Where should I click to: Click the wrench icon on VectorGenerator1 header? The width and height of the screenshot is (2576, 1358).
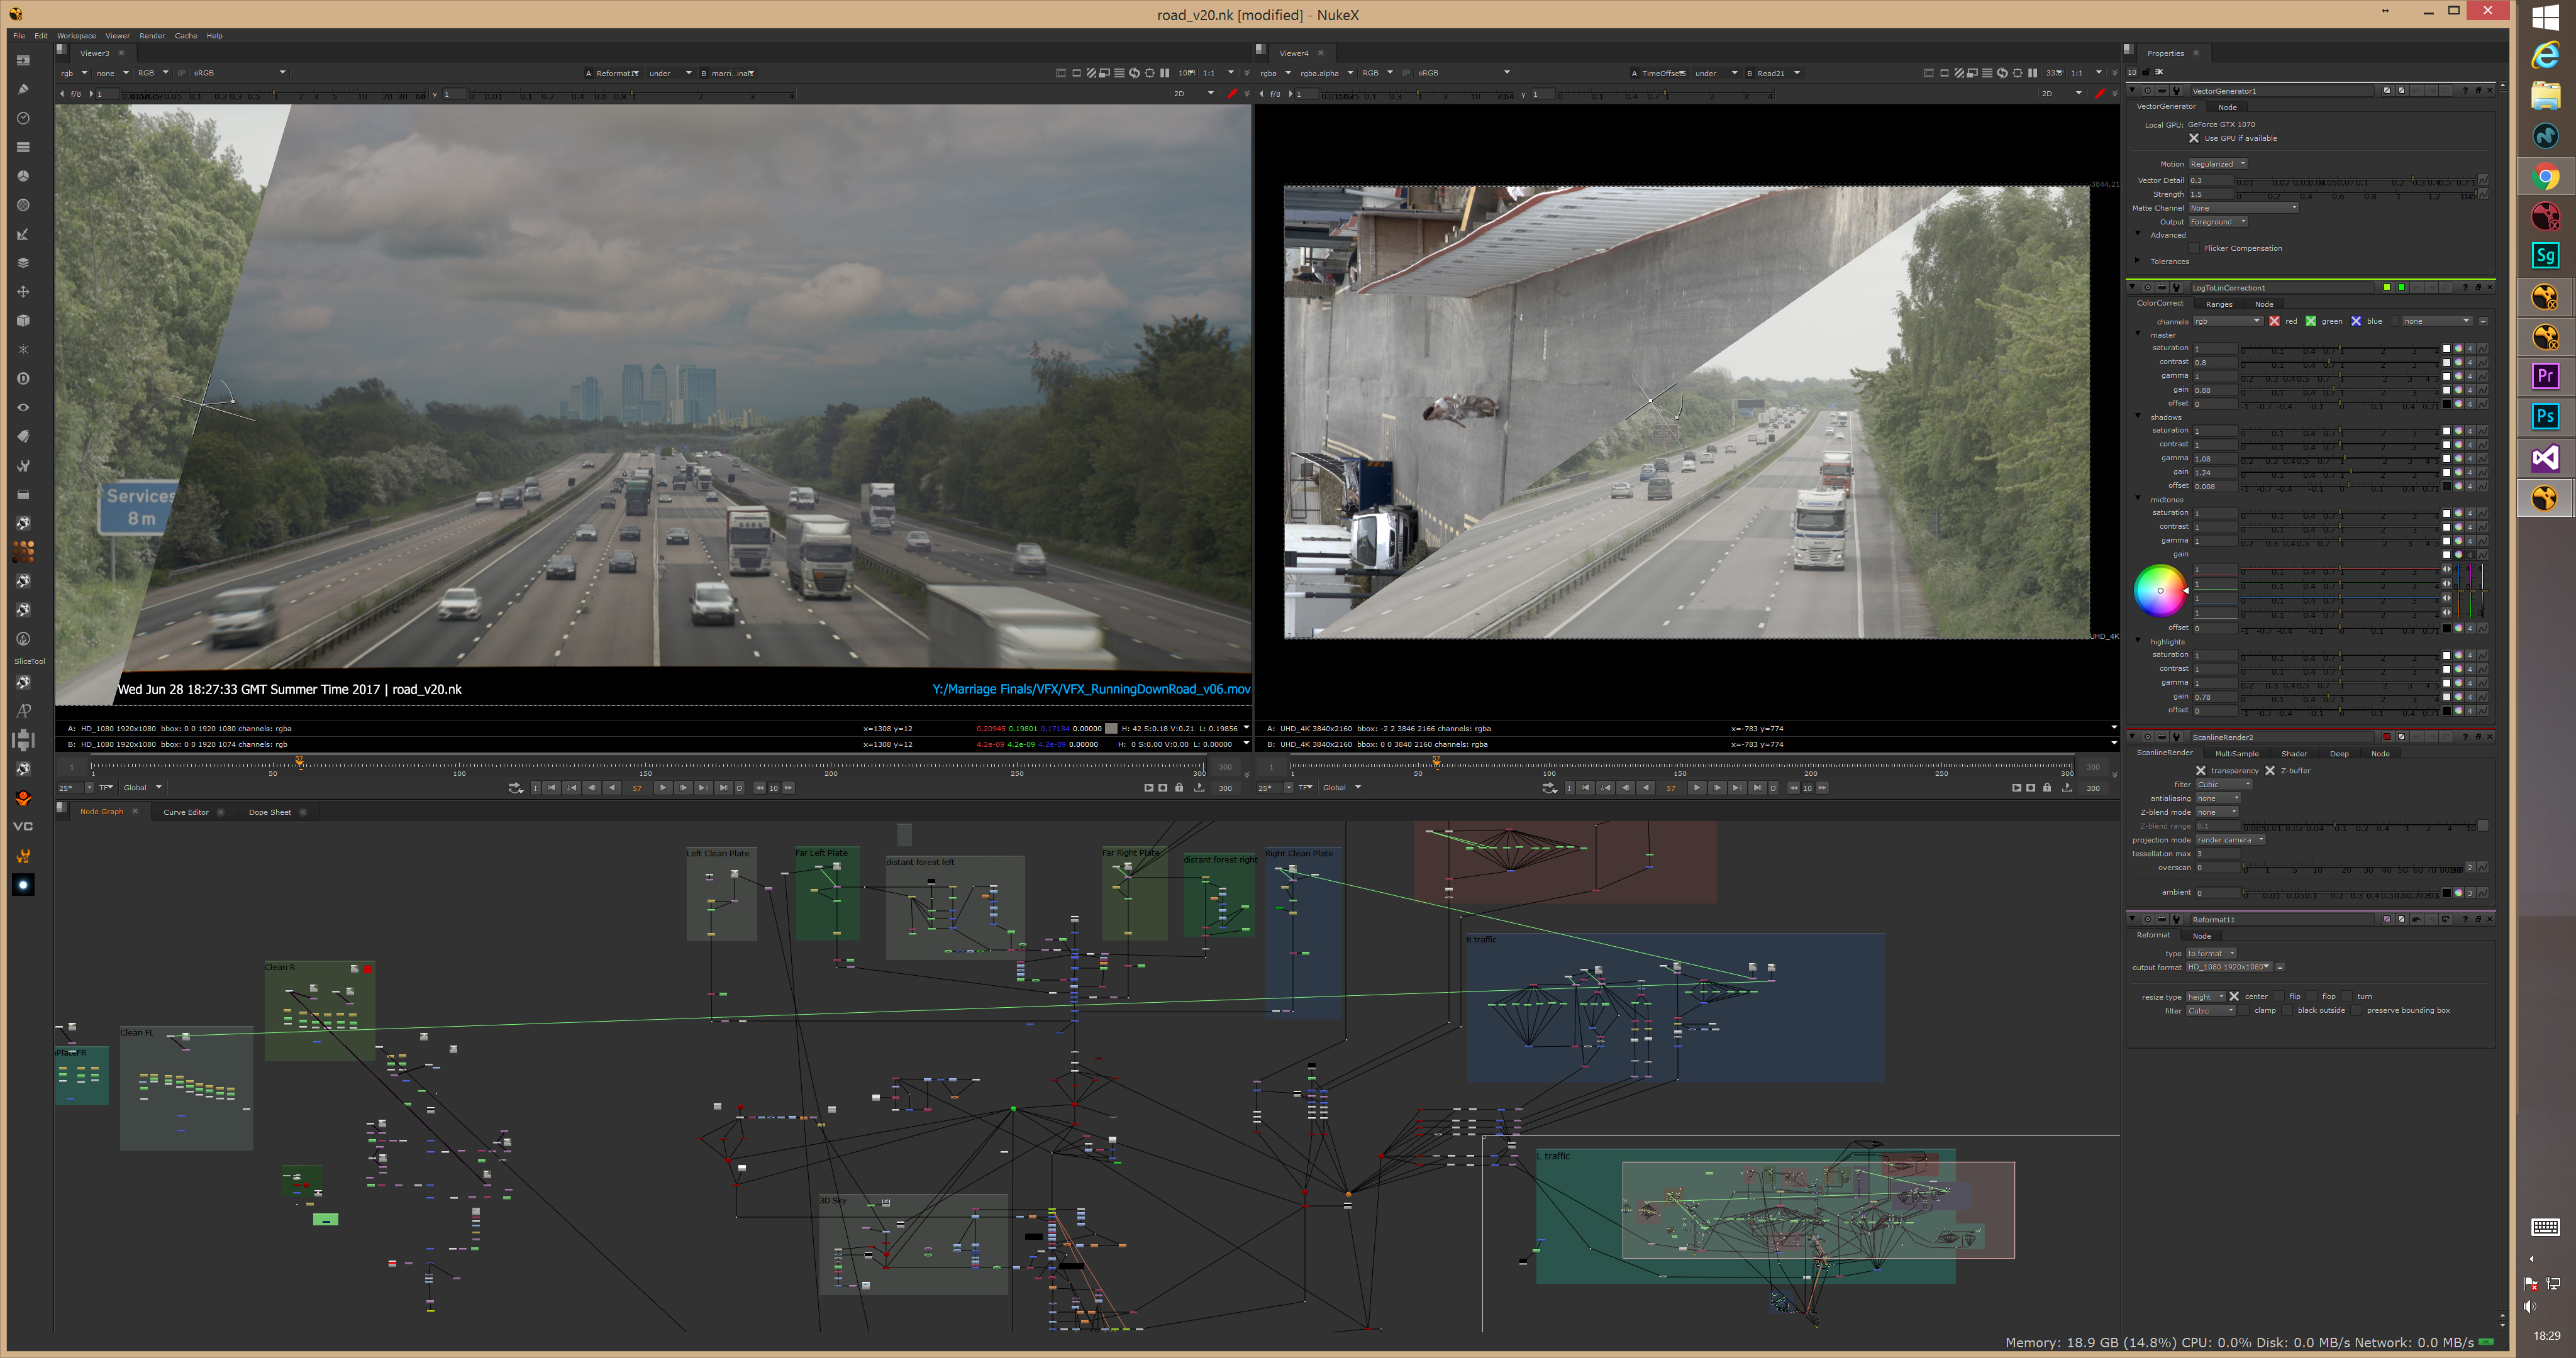pos(2176,91)
